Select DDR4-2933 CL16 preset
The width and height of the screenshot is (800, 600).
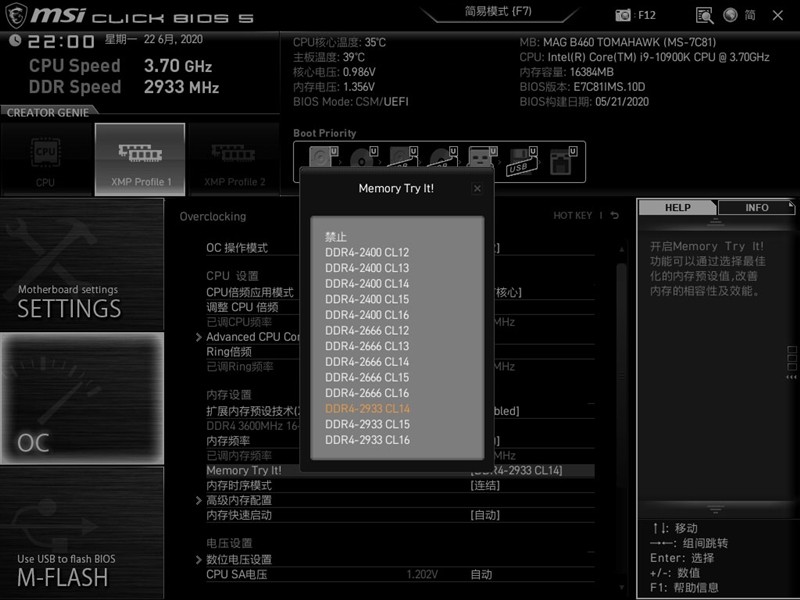[367, 440]
